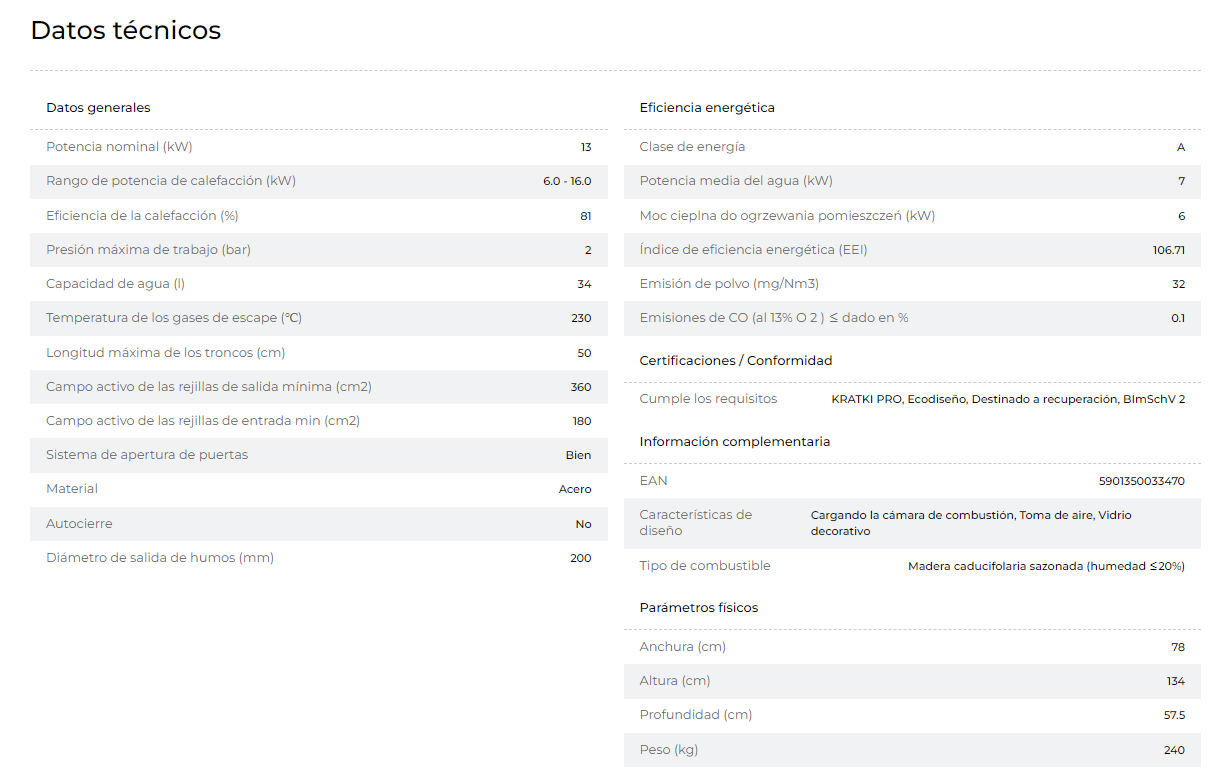1215x775 pixels.
Task: Click 'Índice de eficiencia energética (EEI)'
Action: (x=754, y=250)
